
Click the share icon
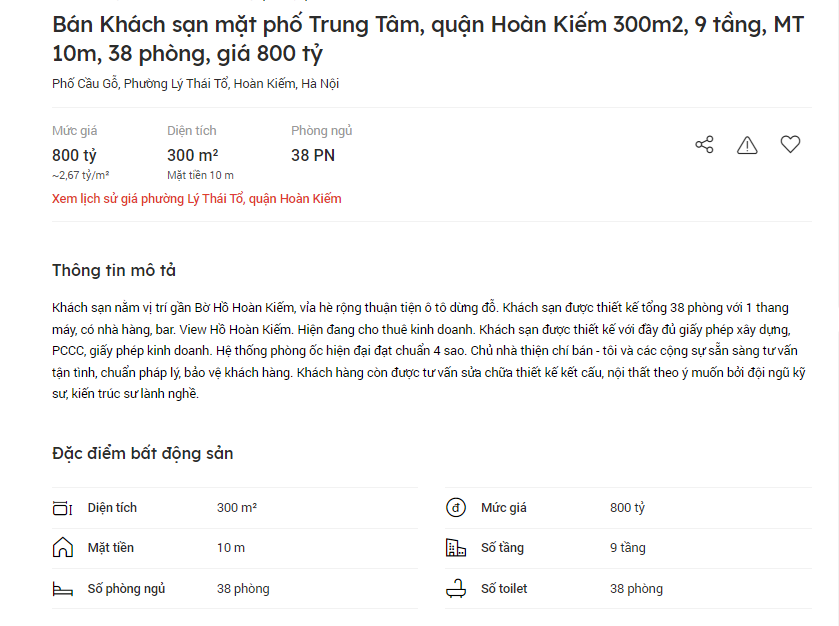(704, 144)
